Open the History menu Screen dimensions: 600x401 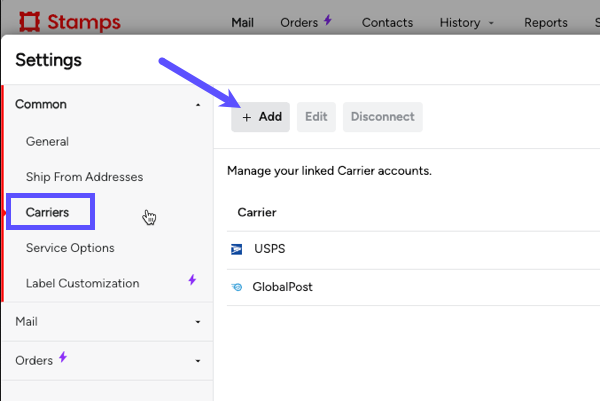click(460, 23)
